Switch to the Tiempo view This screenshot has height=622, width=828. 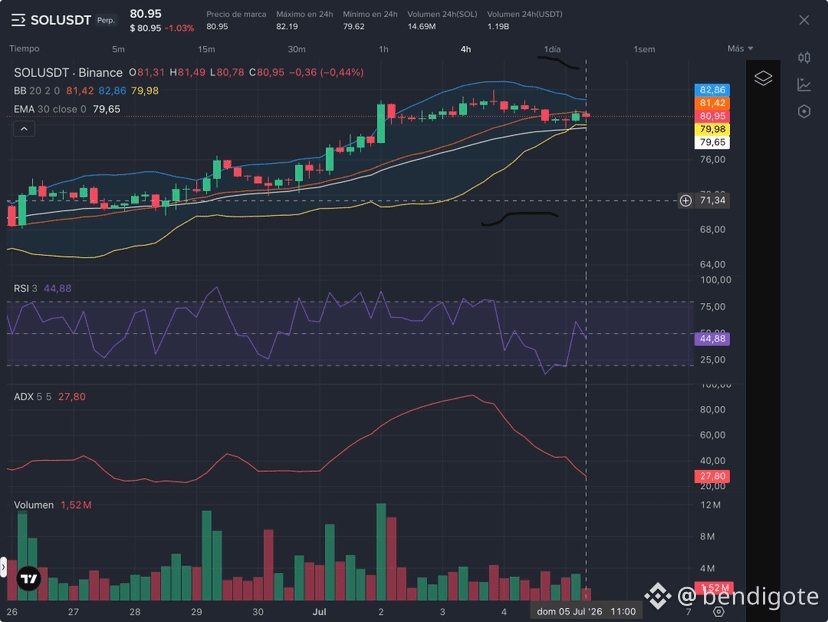[24, 49]
